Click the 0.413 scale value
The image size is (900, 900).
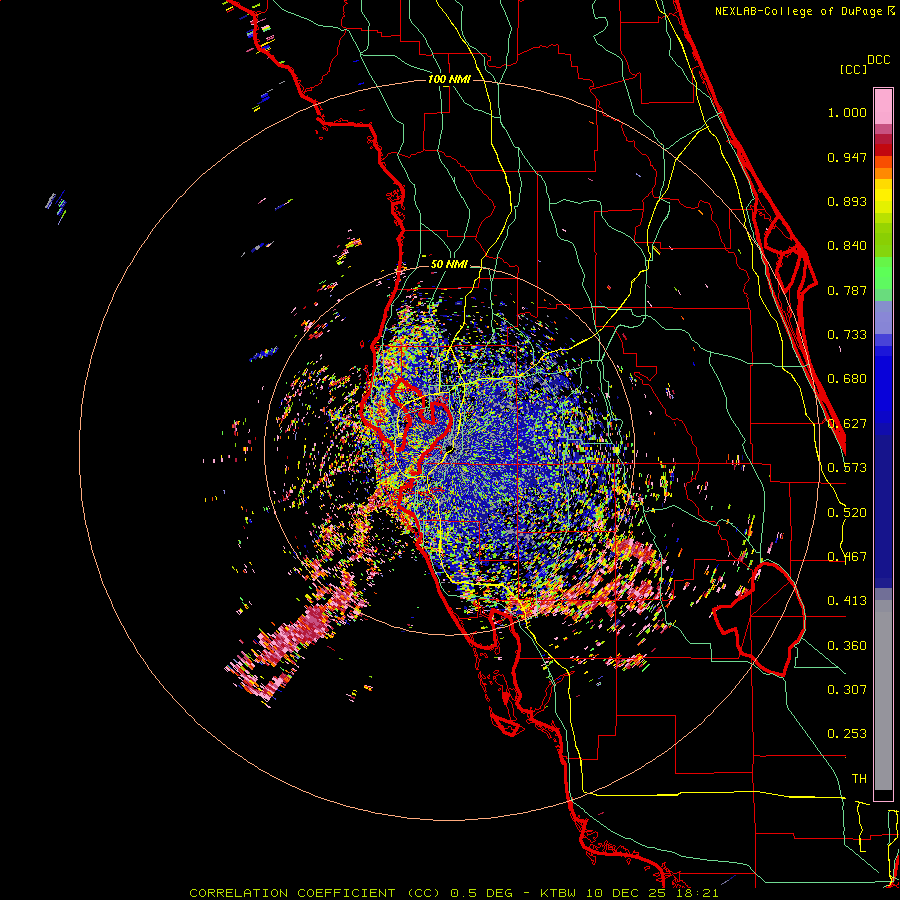[847, 601]
